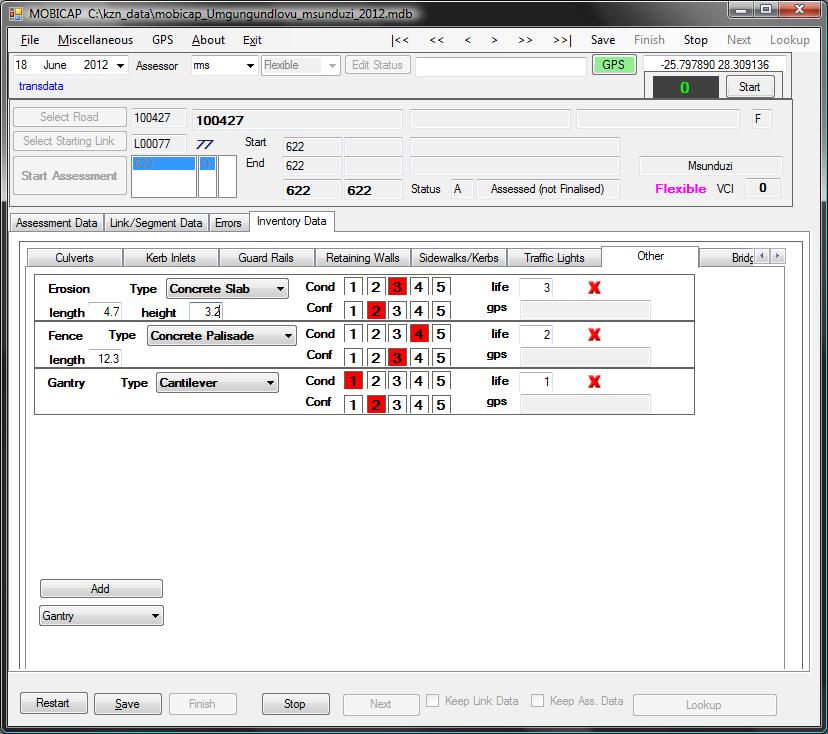This screenshot has height=734, width=828.
Task: Open the Miscellaneous menu
Action: (x=95, y=40)
